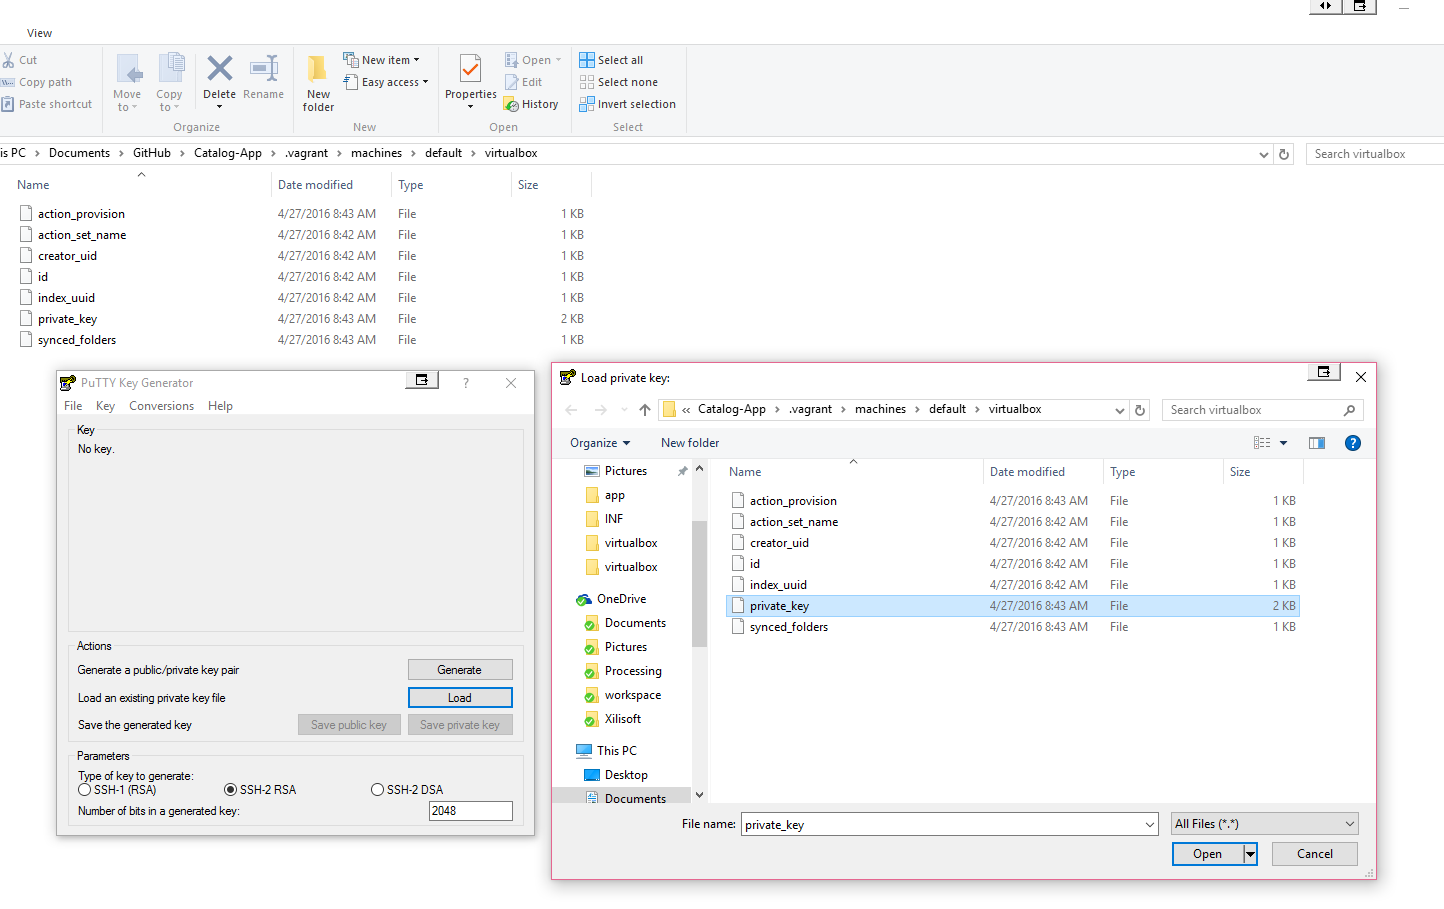Image resolution: width=1444 pixels, height=909 pixels.
Task: Toggle preview pane in Load dialog
Action: click(1317, 443)
